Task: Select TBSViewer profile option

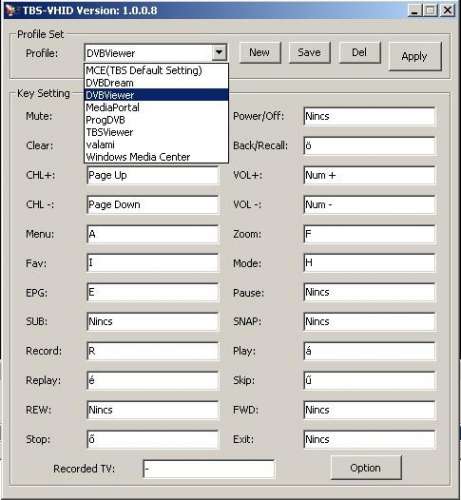Action: click(x=156, y=132)
